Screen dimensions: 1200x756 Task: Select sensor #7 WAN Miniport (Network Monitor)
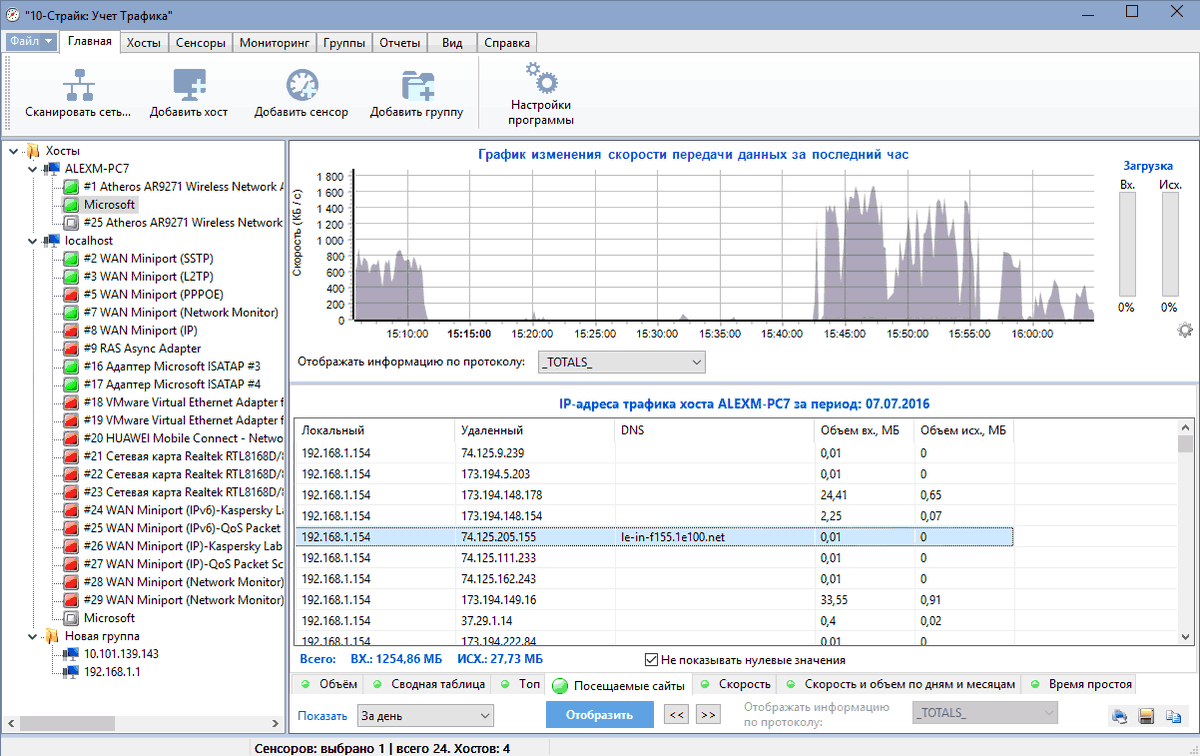tap(171, 313)
